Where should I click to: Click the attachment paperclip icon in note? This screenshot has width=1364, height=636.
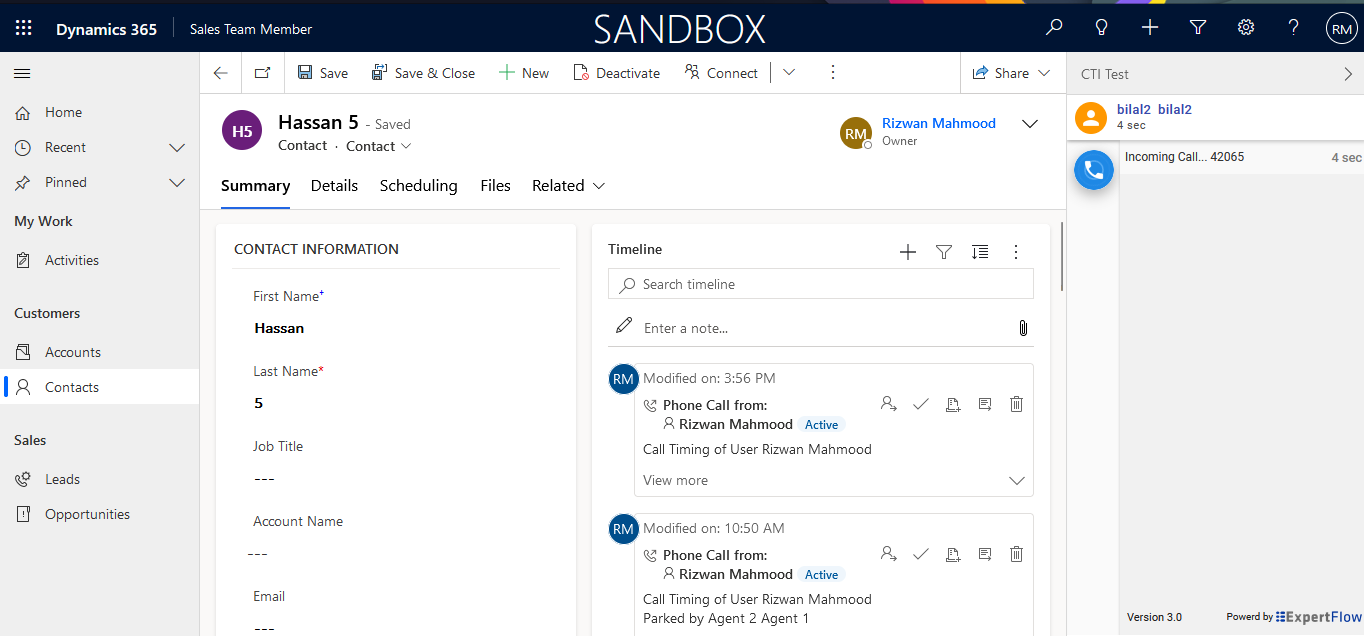tap(1022, 328)
